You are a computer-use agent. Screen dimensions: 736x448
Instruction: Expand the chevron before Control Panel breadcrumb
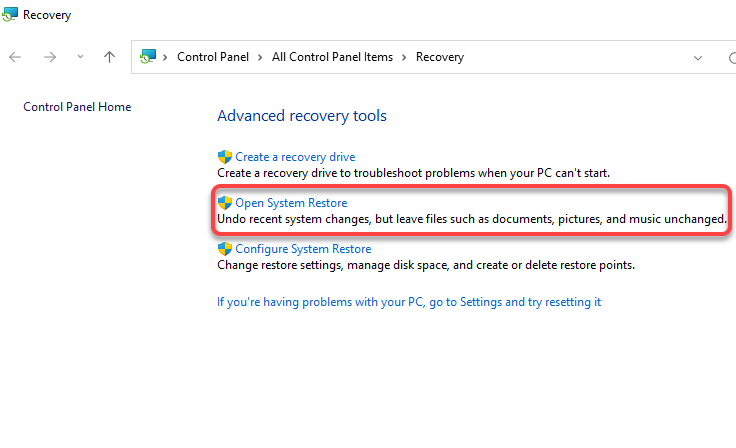pyautogui.click(x=167, y=57)
